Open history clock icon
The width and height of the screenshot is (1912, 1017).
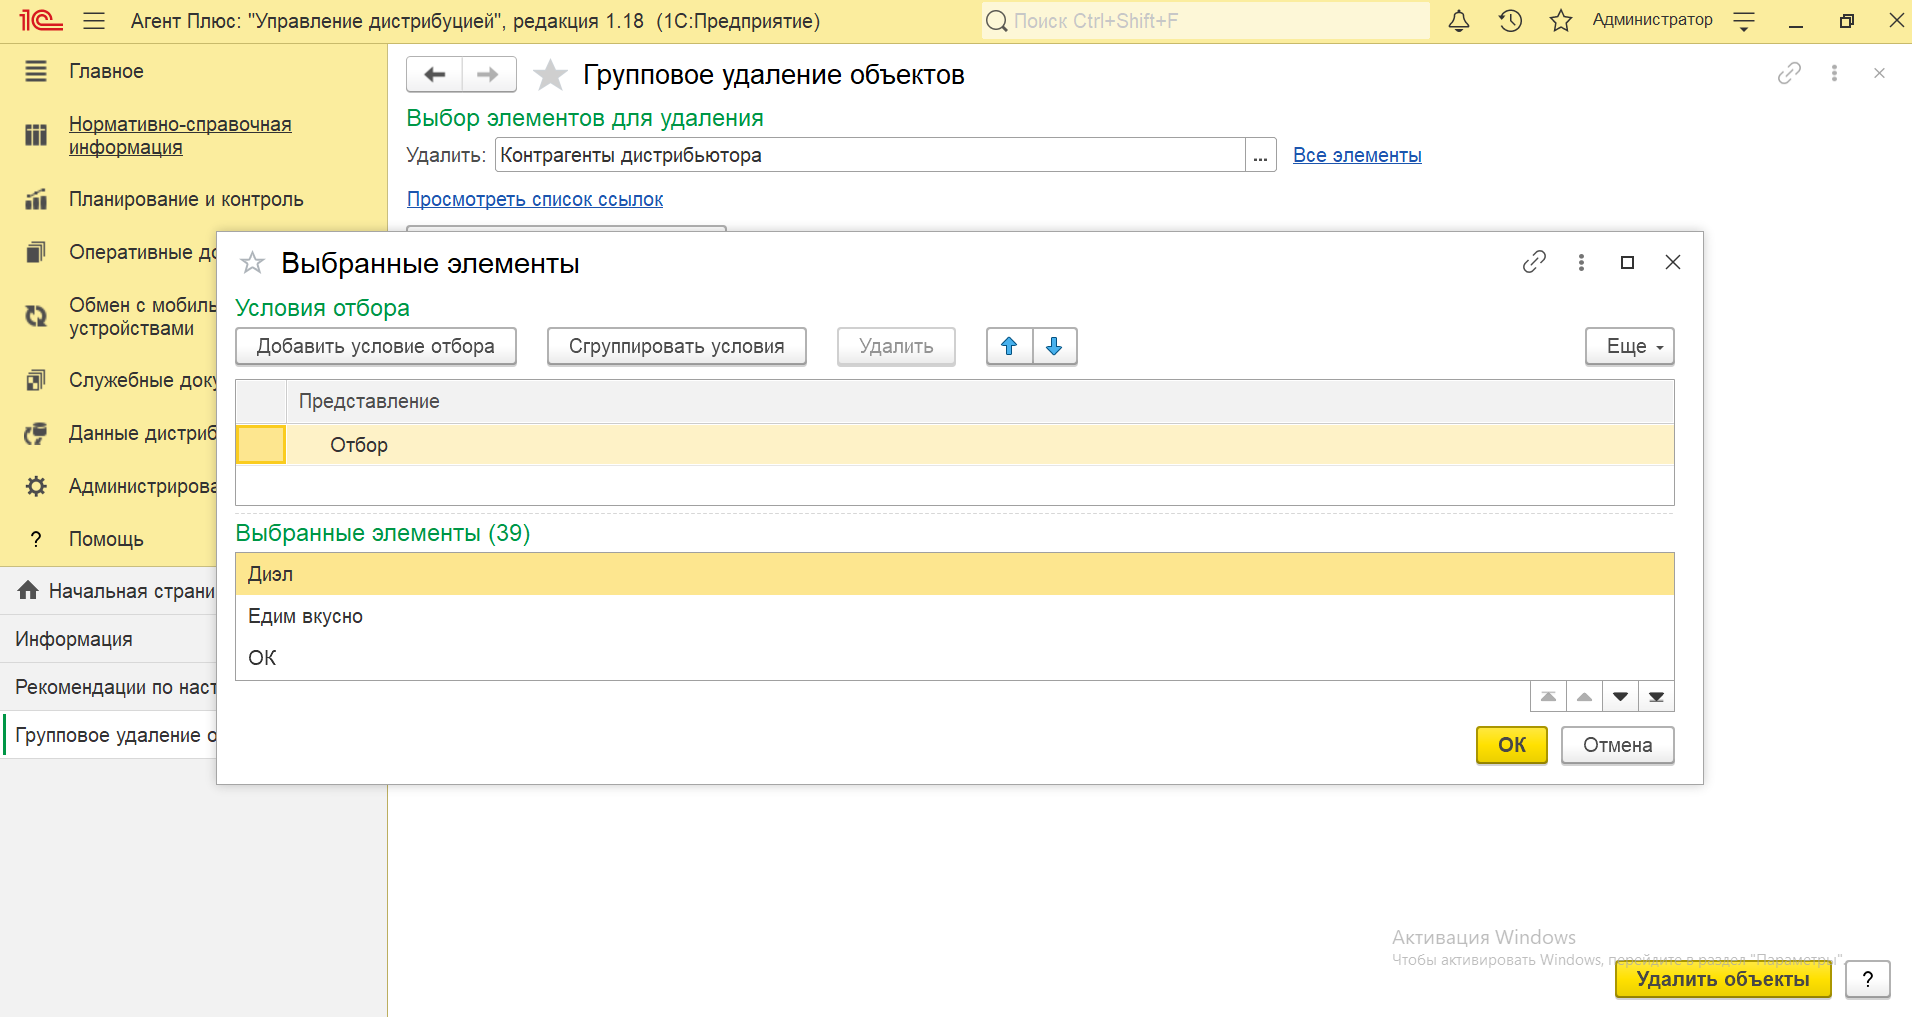tap(1510, 21)
